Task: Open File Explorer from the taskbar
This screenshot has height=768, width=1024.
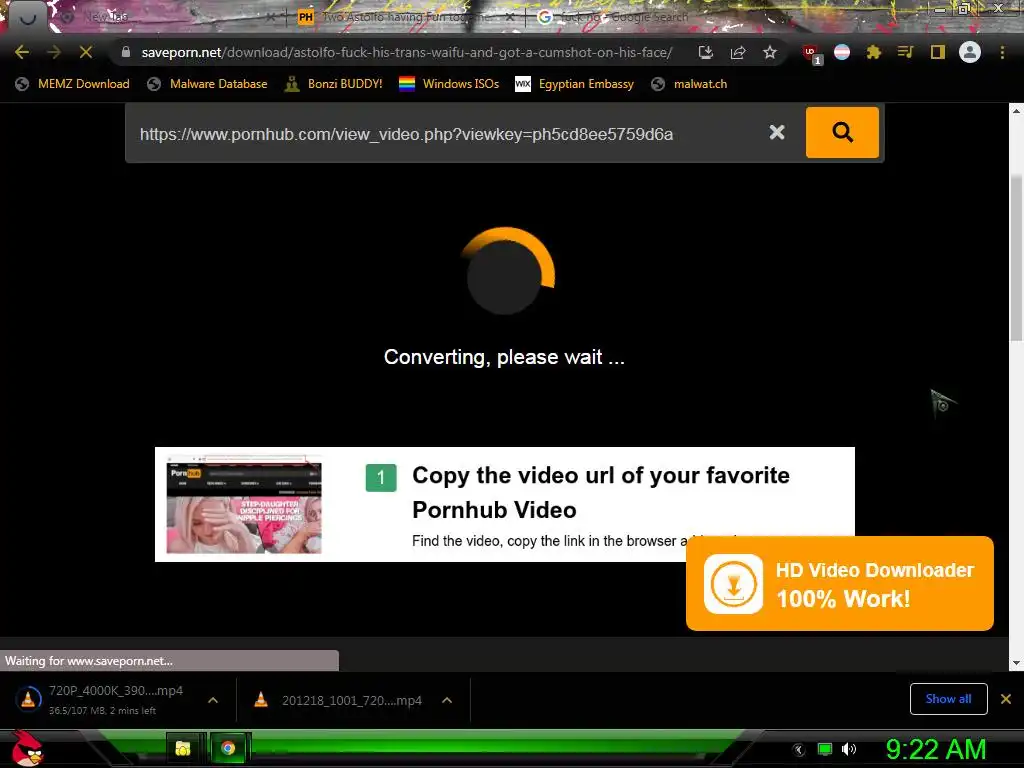Action: point(184,748)
